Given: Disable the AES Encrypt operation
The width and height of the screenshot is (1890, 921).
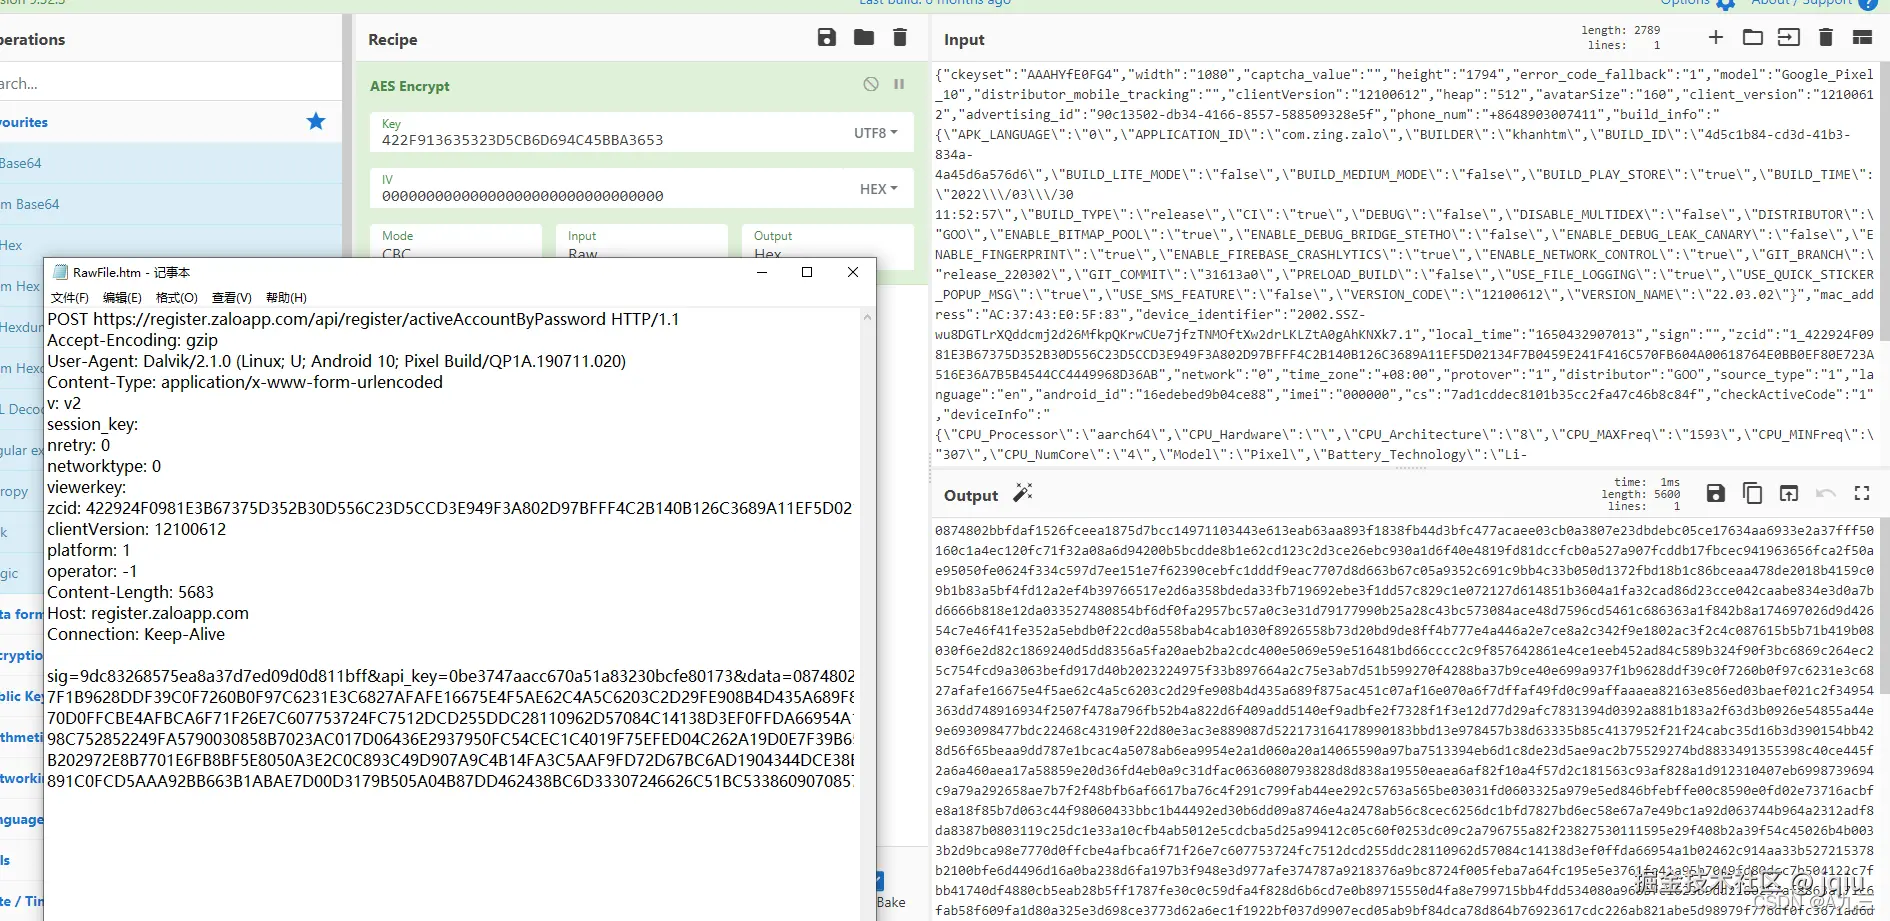Looking at the screenshot, I should tap(871, 85).
